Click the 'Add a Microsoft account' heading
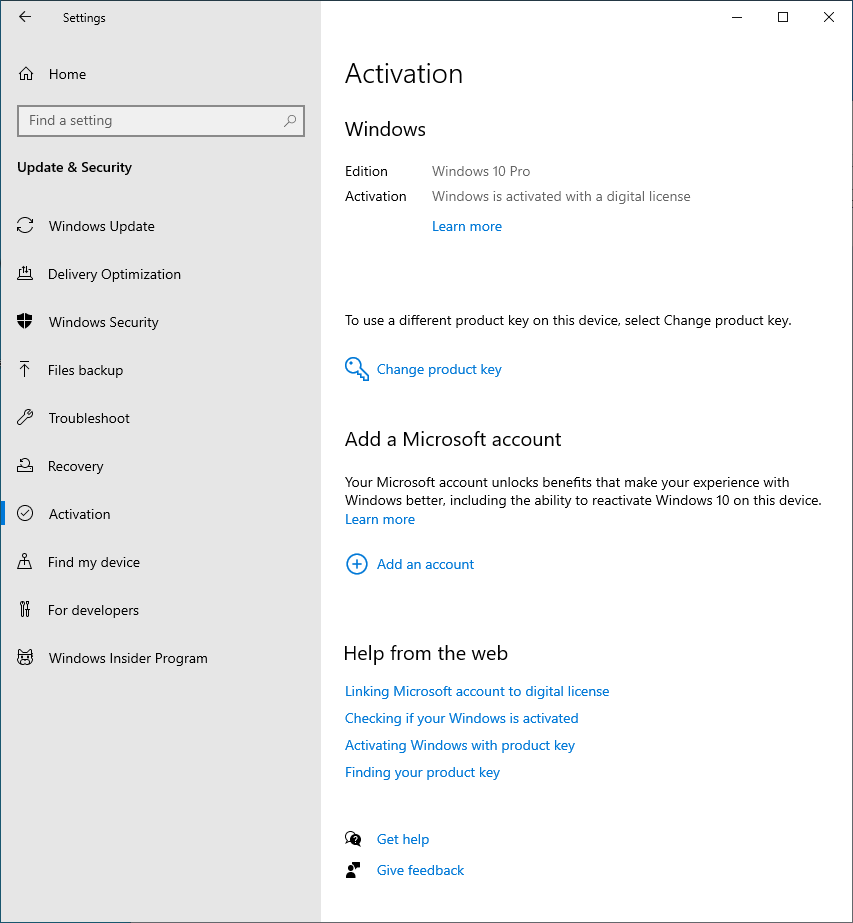This screenshot has width=853, height=923. click(x=453, y=439)
